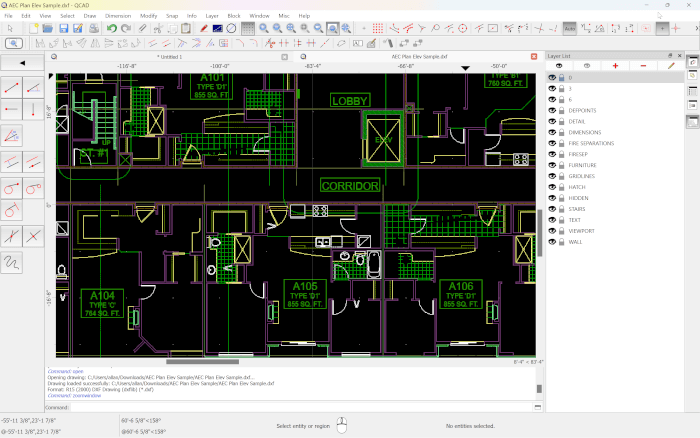Show all layers with eye button
This screenshot has width=700, height=438.
pos(559,66)
